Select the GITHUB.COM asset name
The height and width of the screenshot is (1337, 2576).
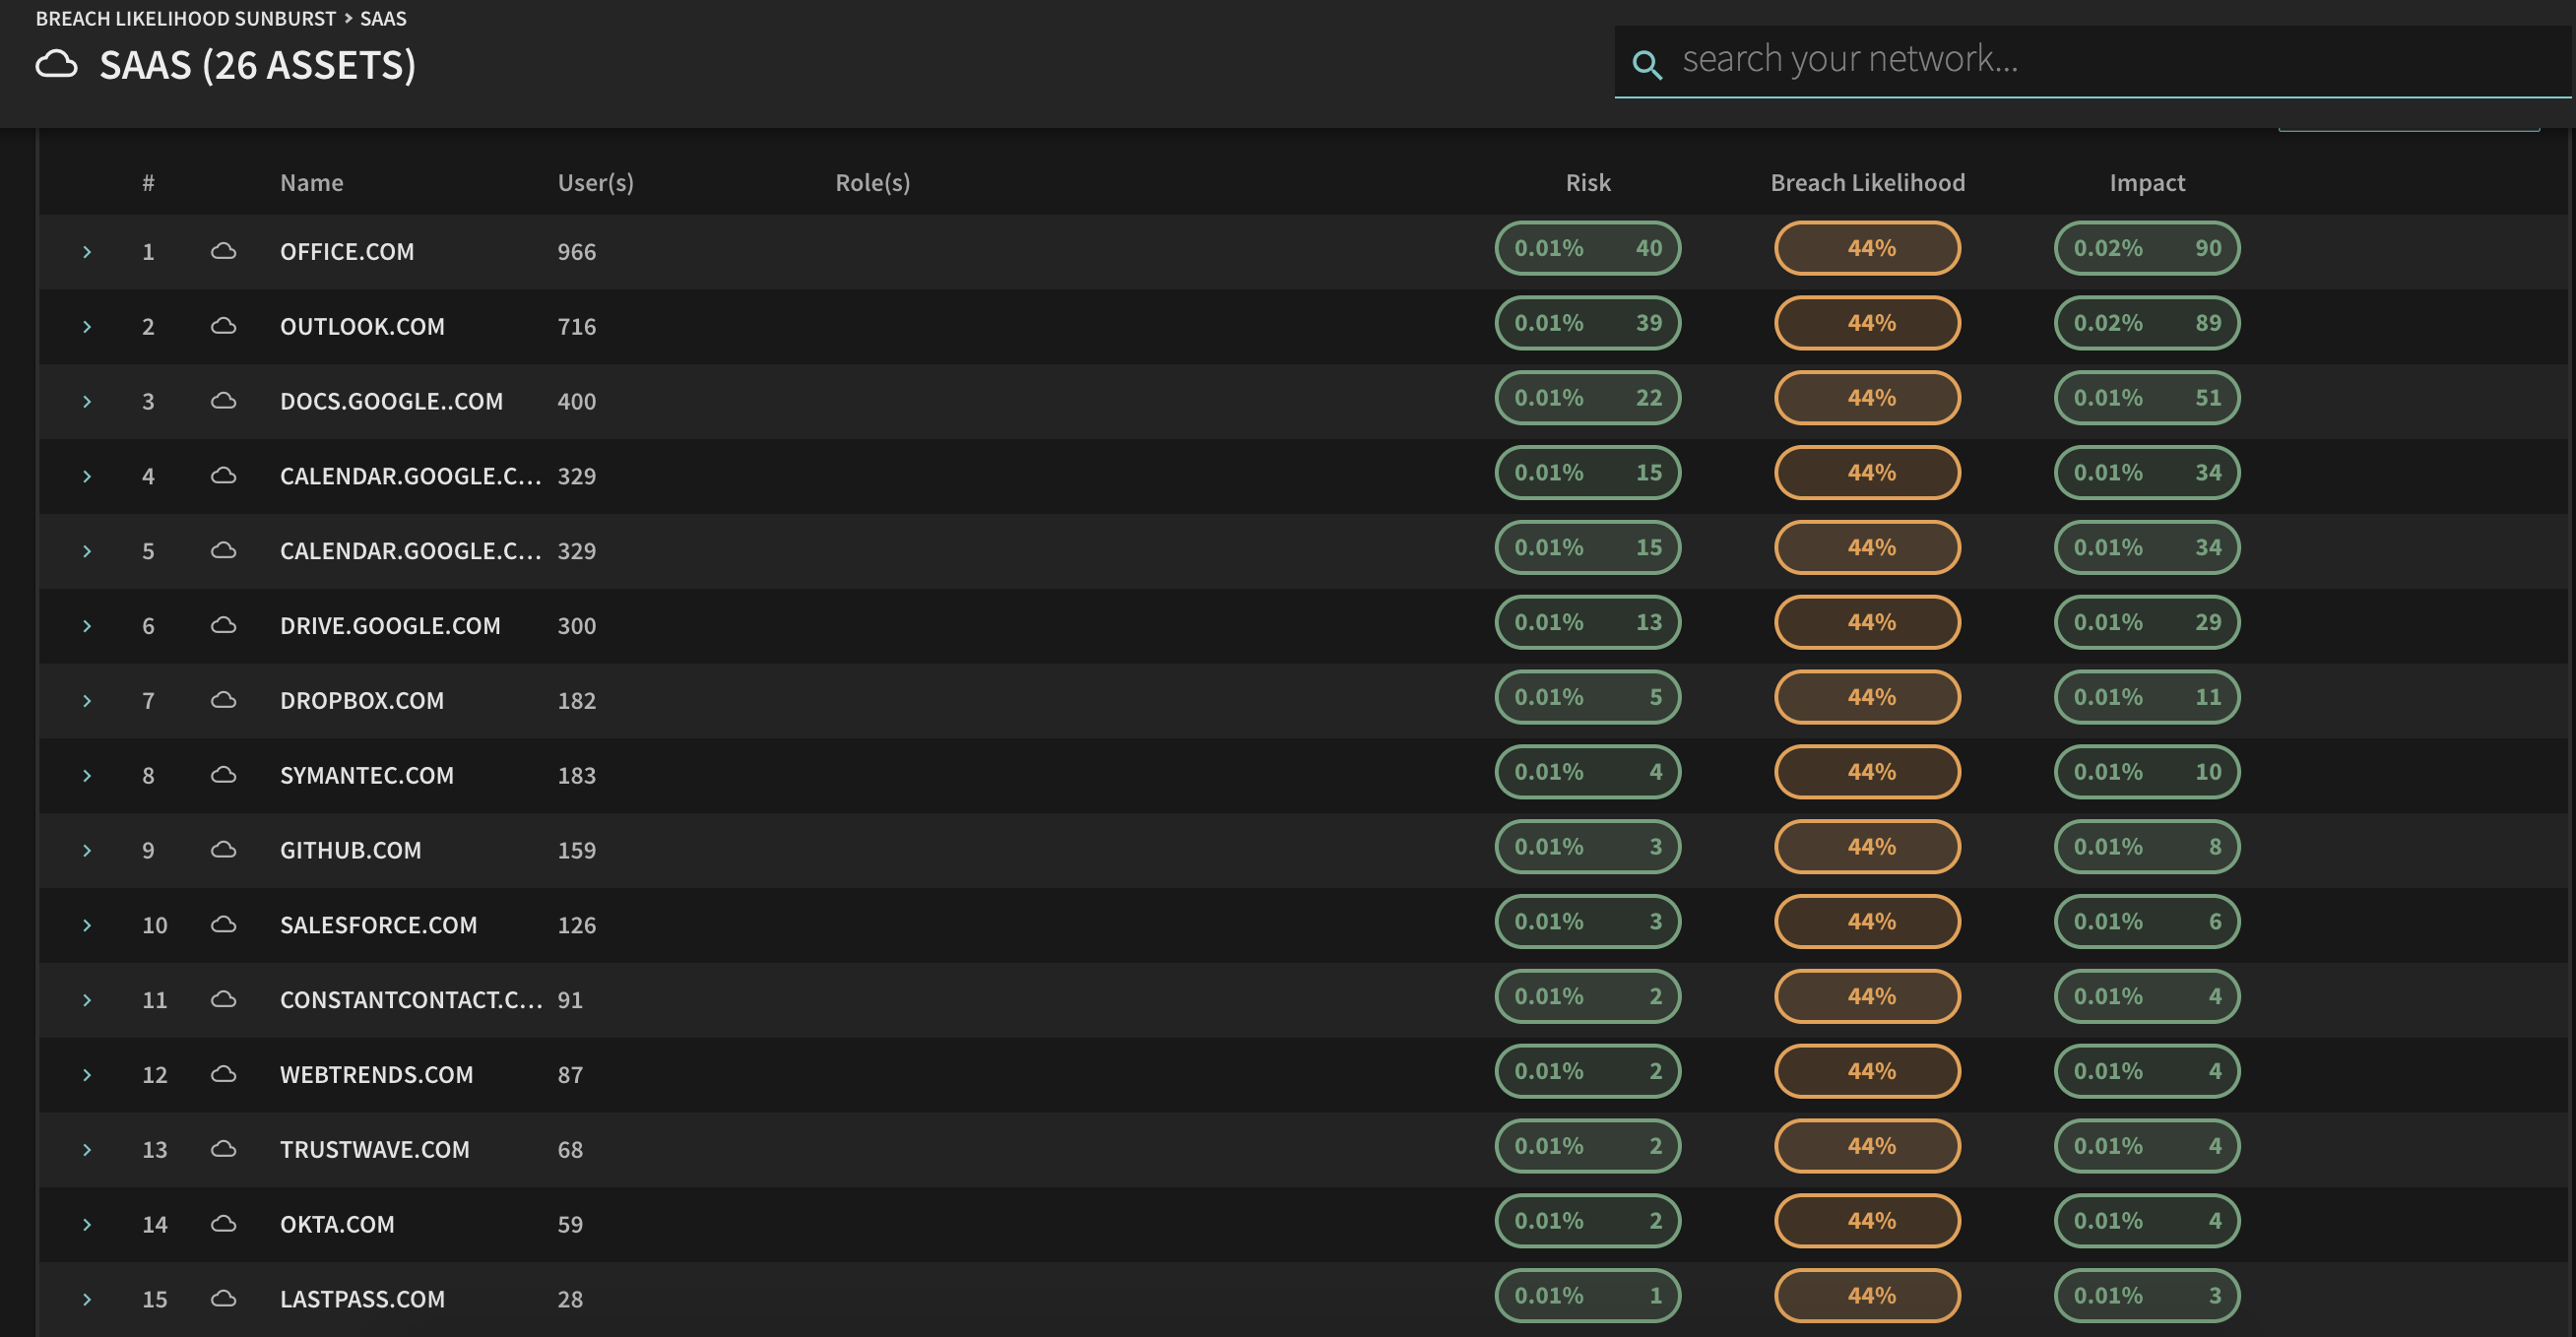[x=350, y=851]
